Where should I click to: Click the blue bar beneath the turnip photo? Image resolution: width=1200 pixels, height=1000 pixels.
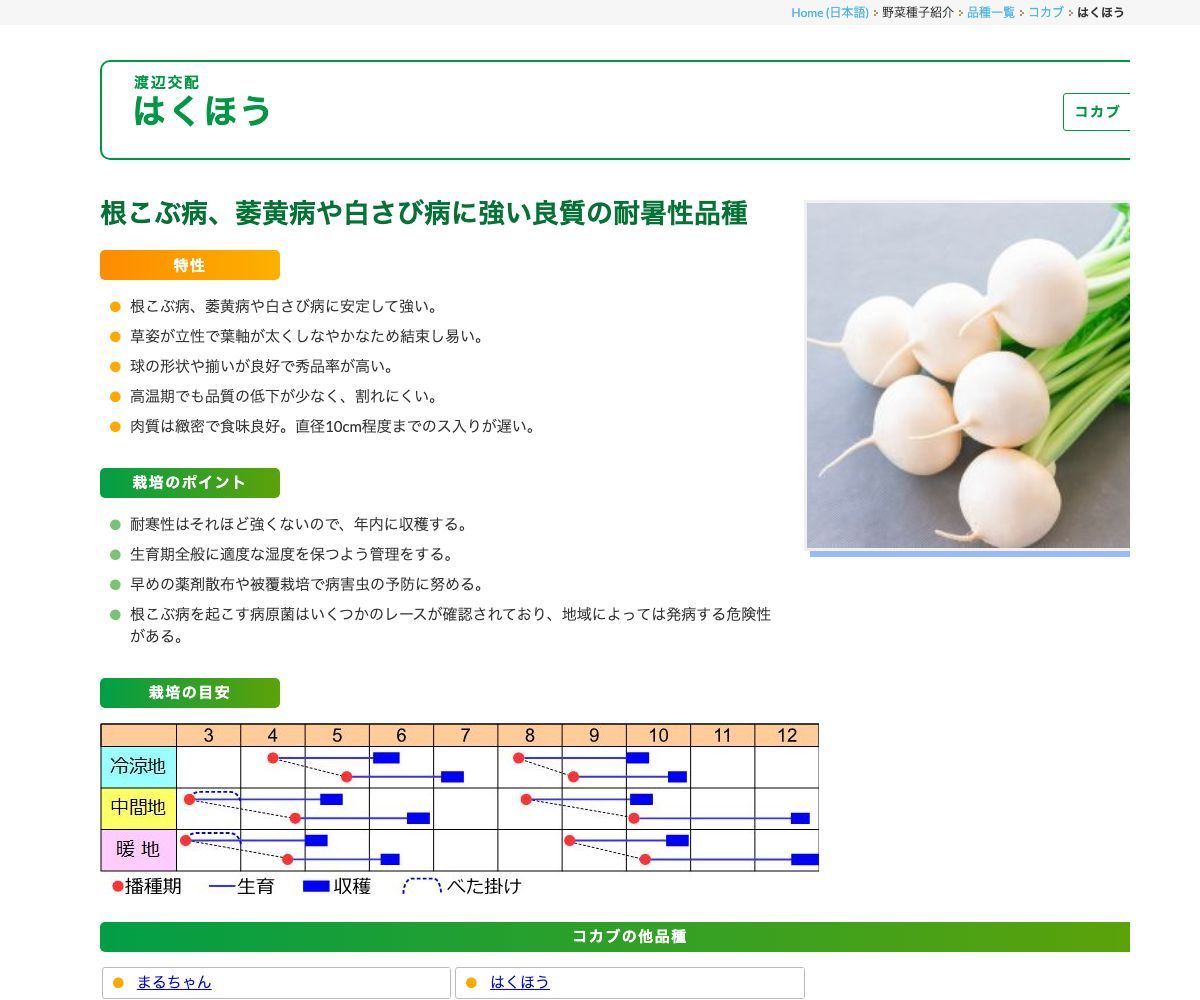[x=967, y=553]
